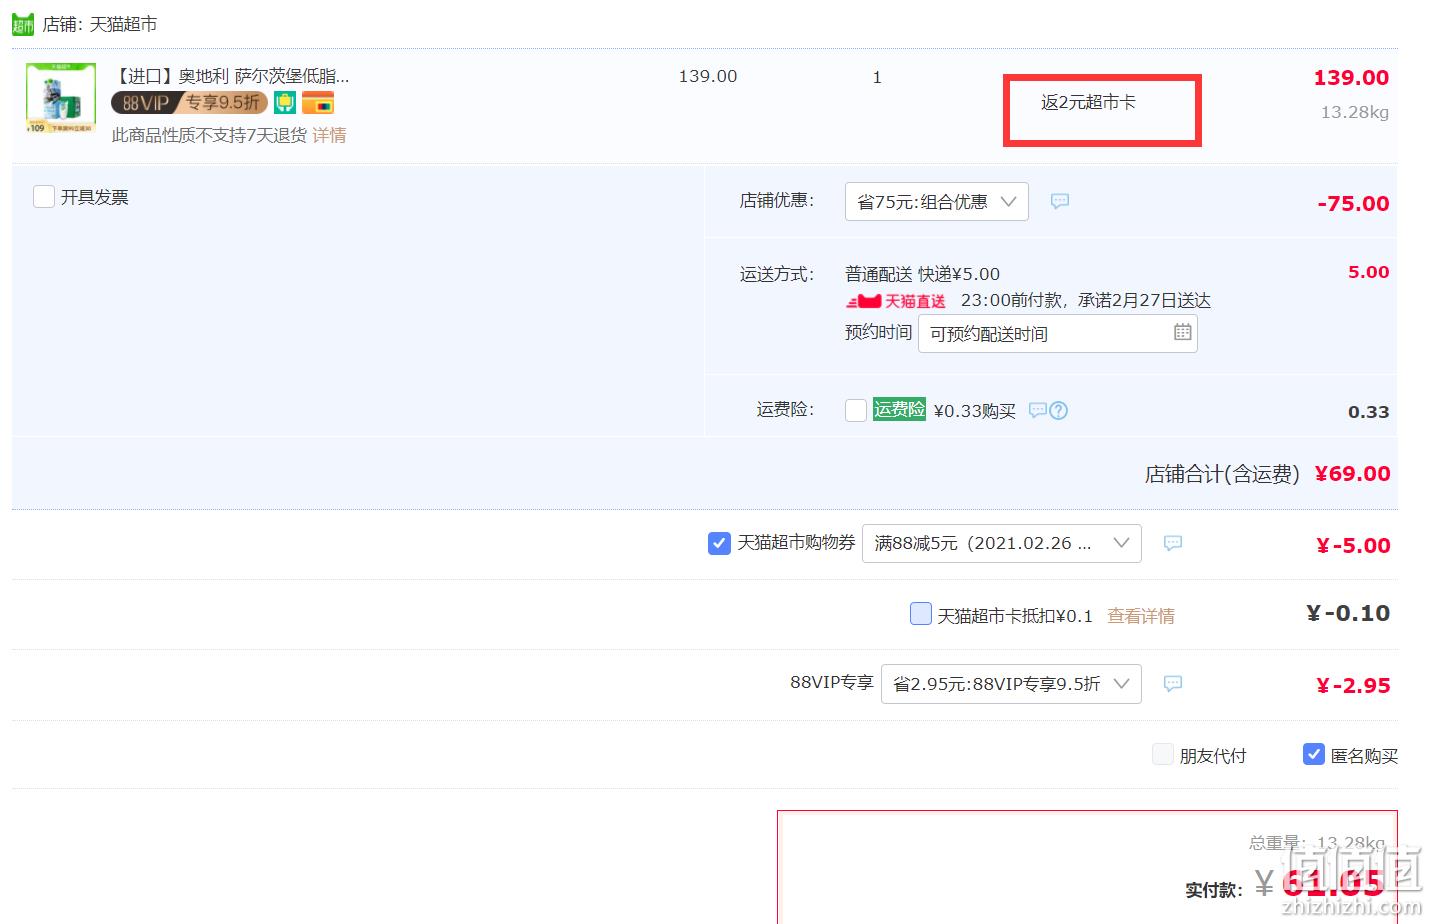Click comment icon next to 运费险 price
This screenshot has width=1431, height=924.
click(1038, 410)
